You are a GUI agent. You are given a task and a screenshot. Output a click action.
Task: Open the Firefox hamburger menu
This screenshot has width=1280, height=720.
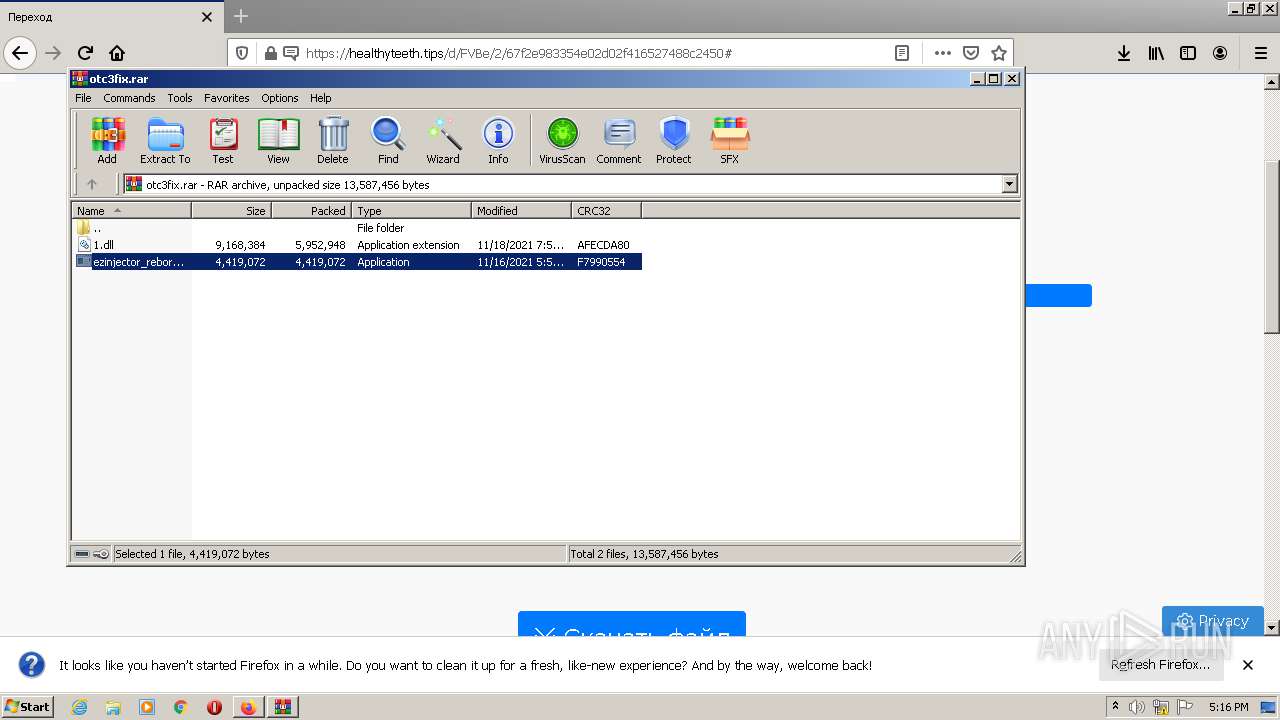point(1260,53)
